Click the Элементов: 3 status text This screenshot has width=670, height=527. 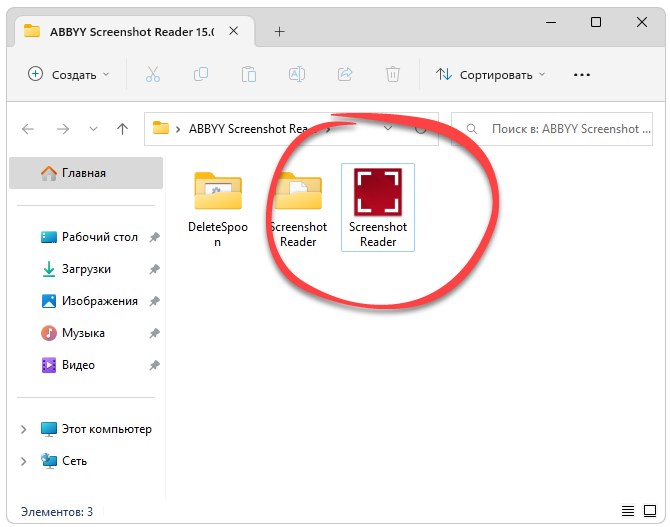tap(57, 511)
